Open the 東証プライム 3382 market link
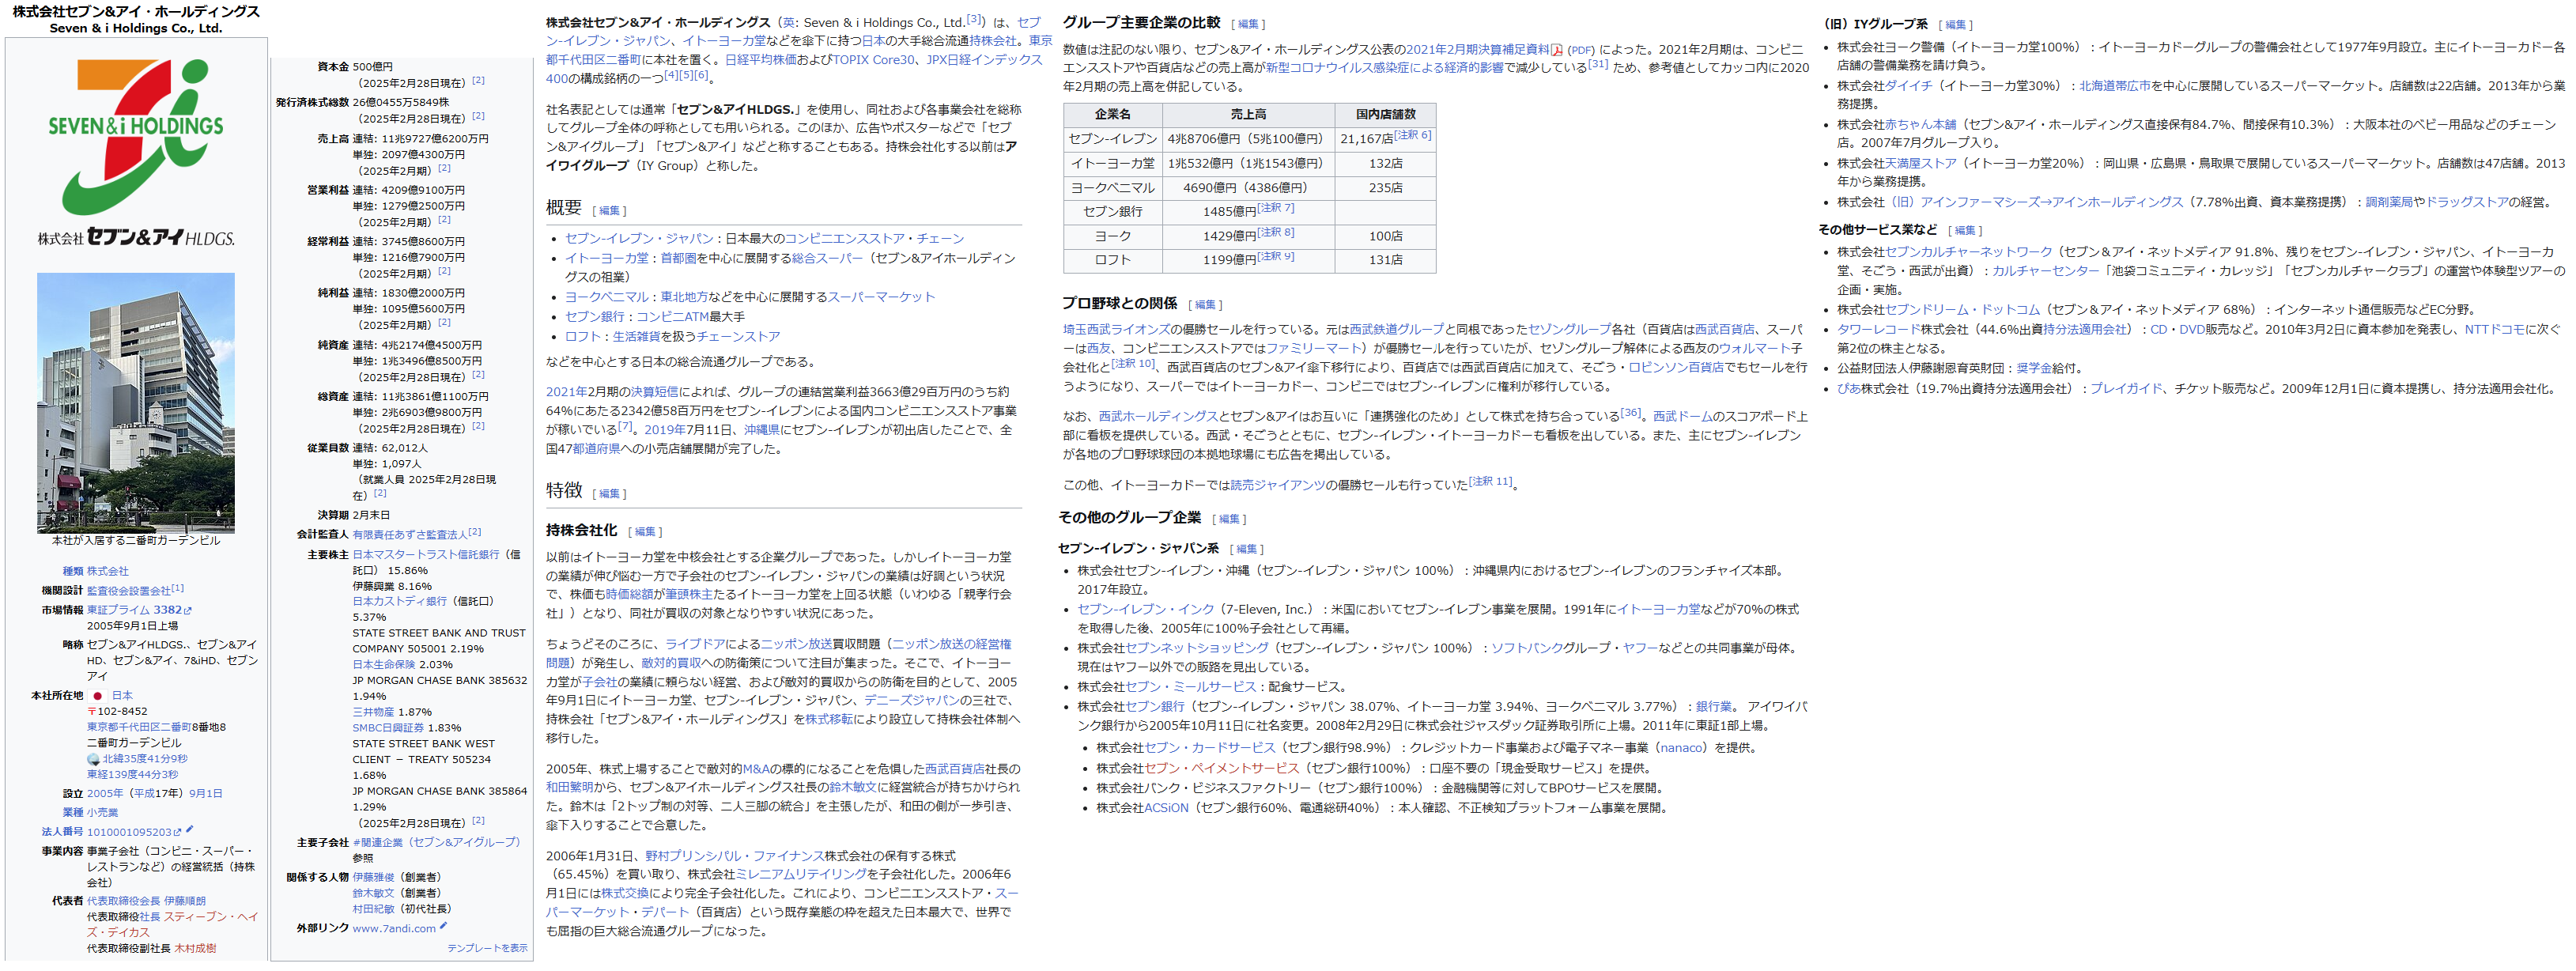The height and width of the screenshot is (971, 2576). point(134,610)
